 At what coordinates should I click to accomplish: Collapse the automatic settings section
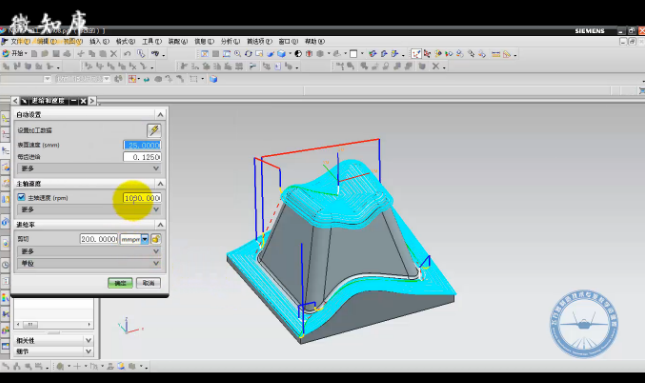pyautogui.click(x=160, y=114)
